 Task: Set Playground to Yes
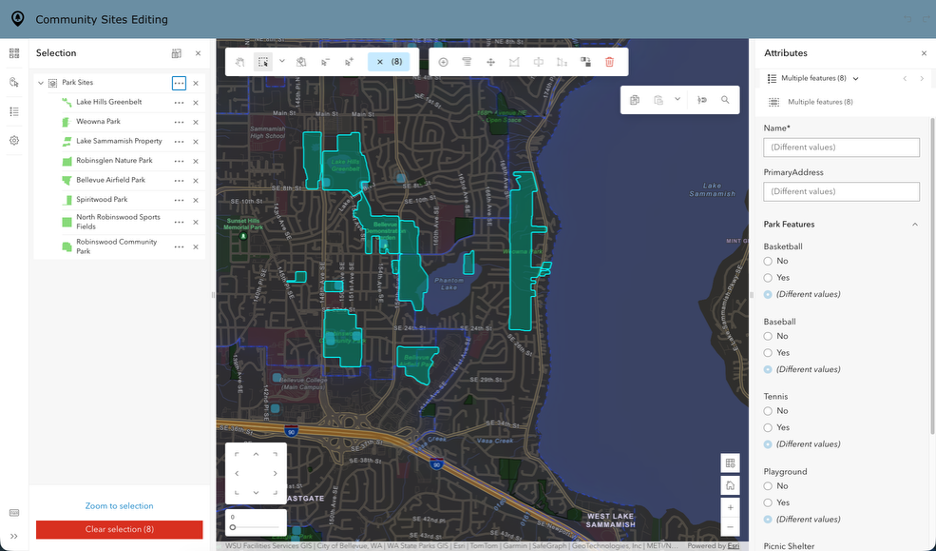[768, 503]
